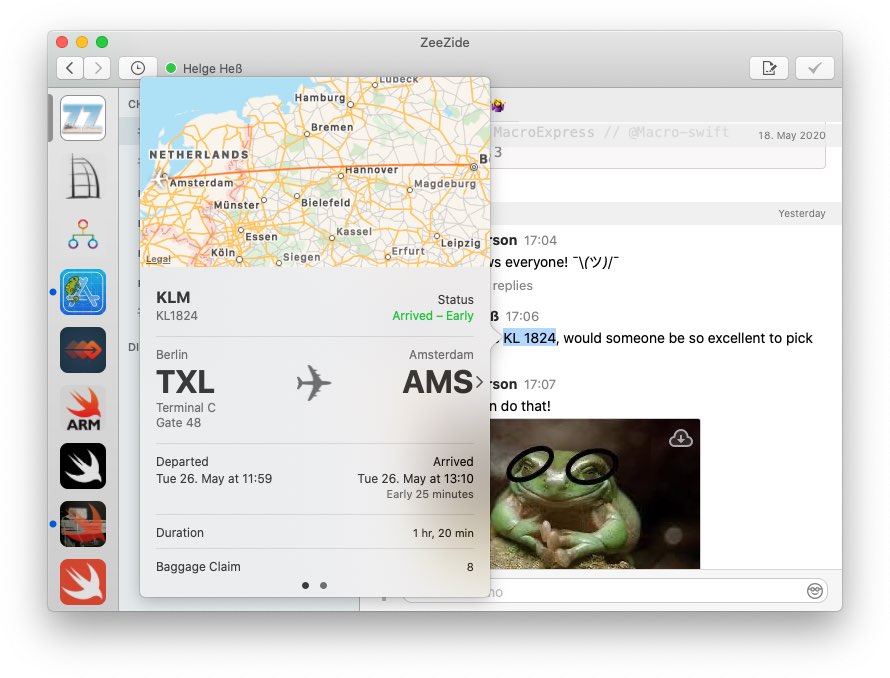Click the compose message icon in toolbar
Viewport: 890px width, 678px height.
[x=769, y=67]
